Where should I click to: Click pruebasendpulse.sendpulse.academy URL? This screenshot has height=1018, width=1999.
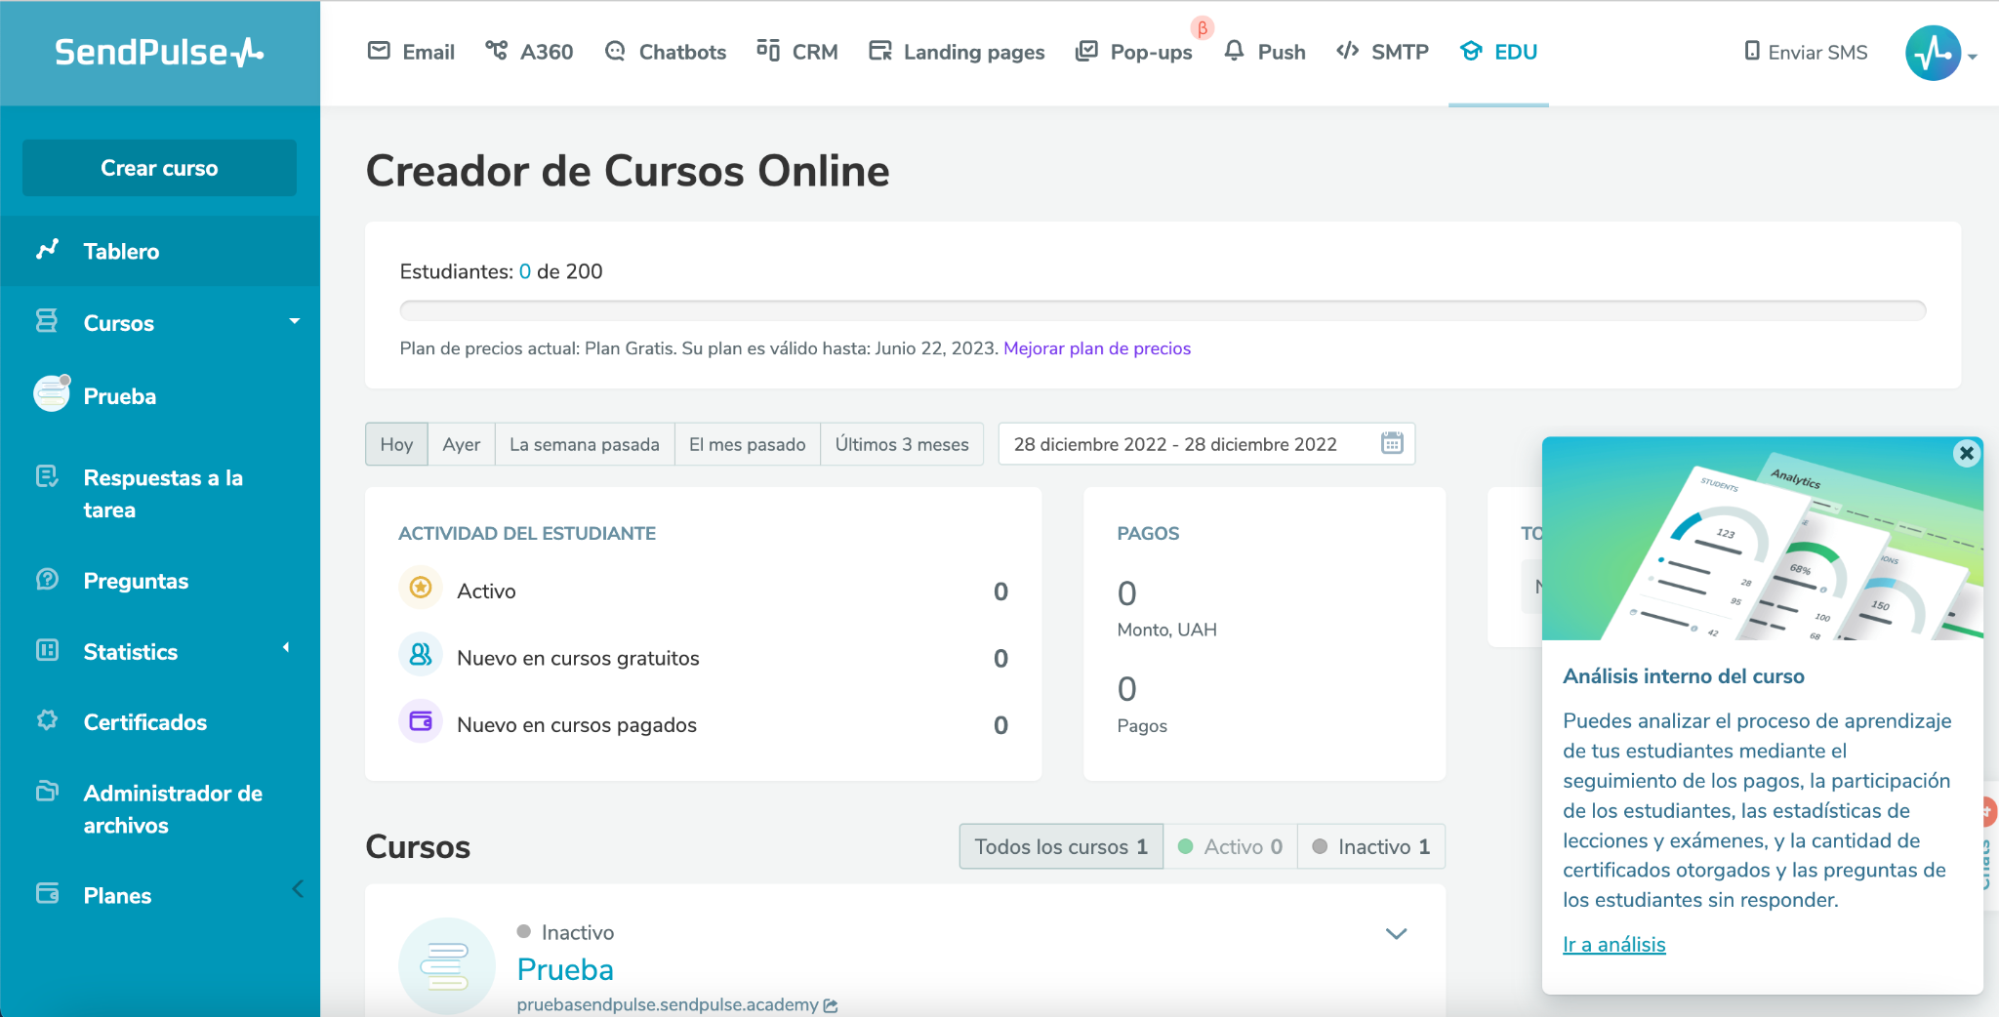pyautogui.click(x=667, y=1005)
